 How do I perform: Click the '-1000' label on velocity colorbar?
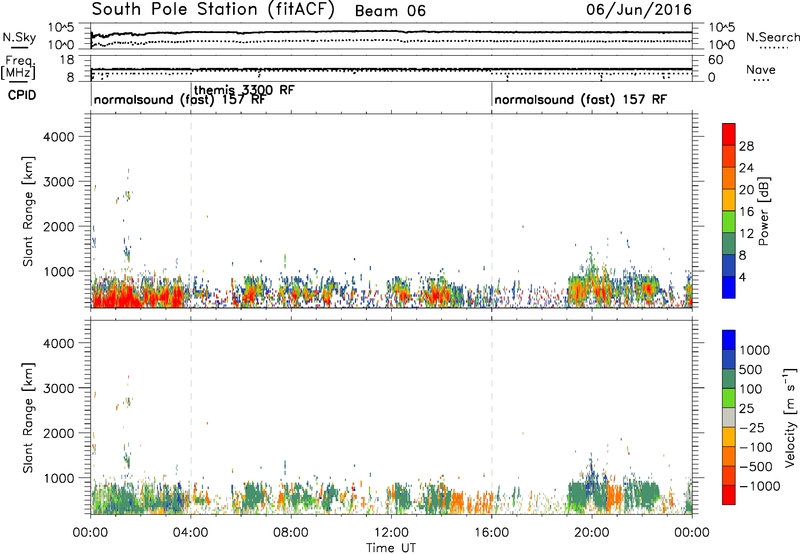pyautogui.click(x=759, y=486)
